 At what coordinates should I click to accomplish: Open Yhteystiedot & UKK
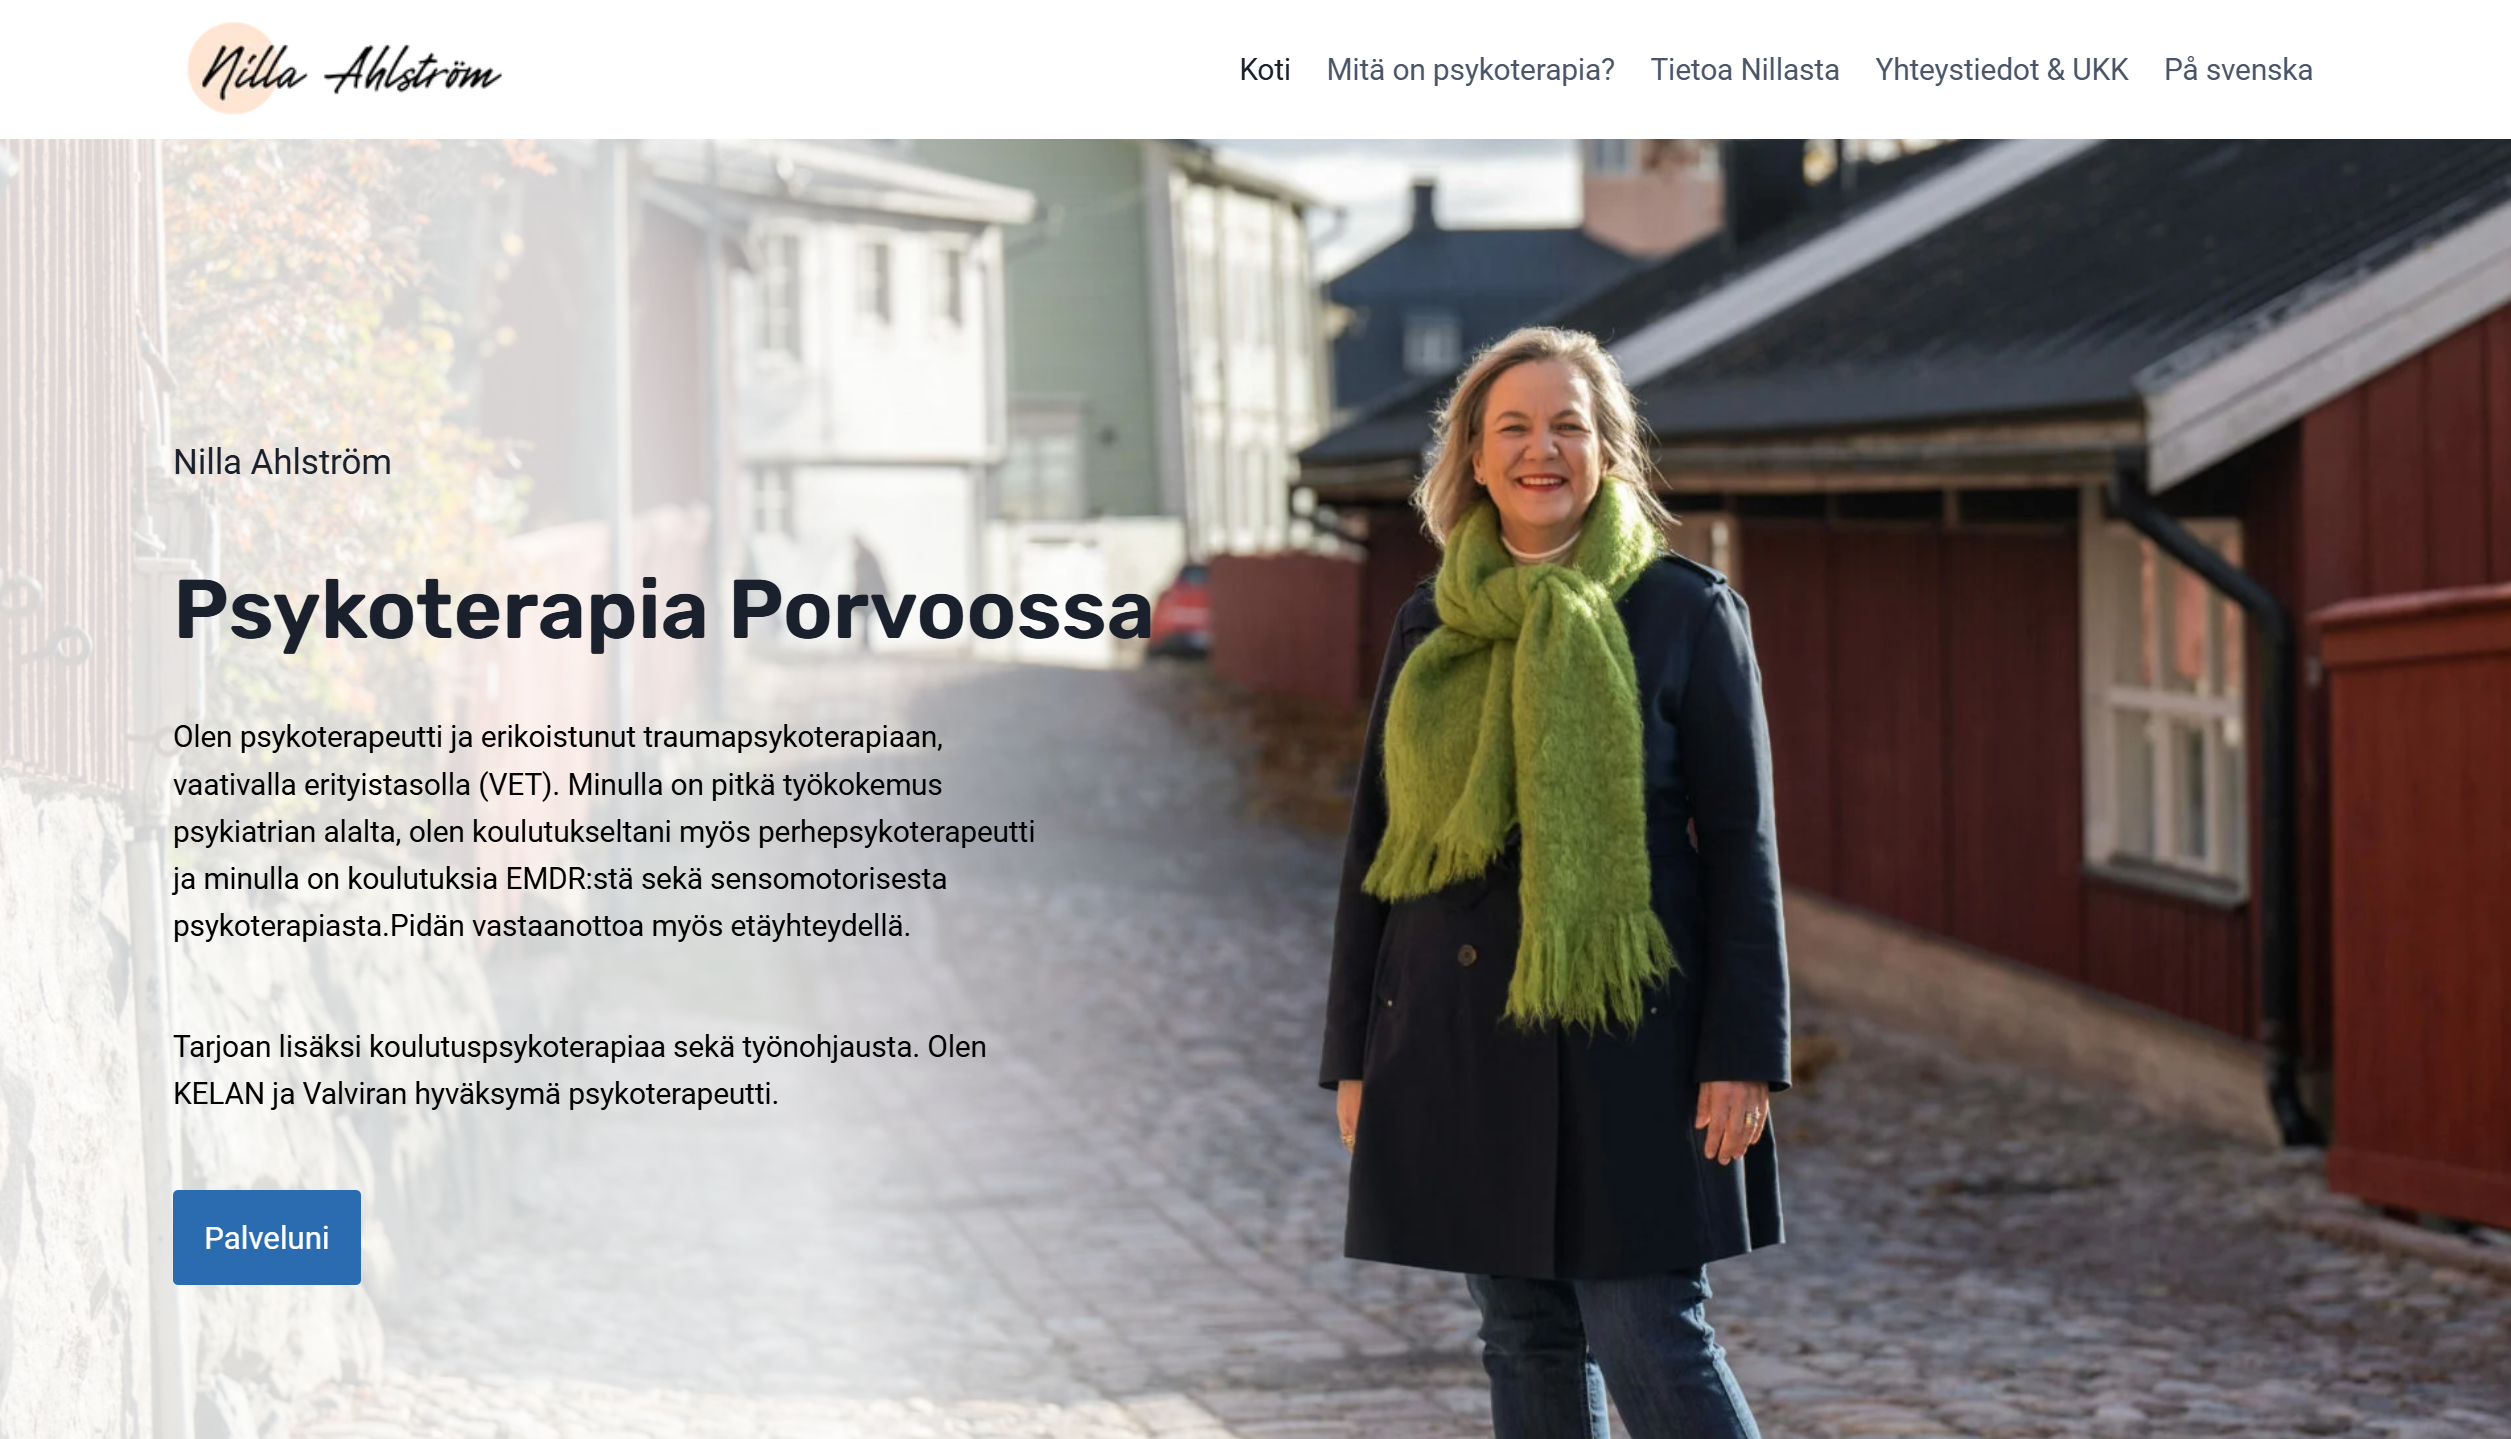[x=2001, y=70]
